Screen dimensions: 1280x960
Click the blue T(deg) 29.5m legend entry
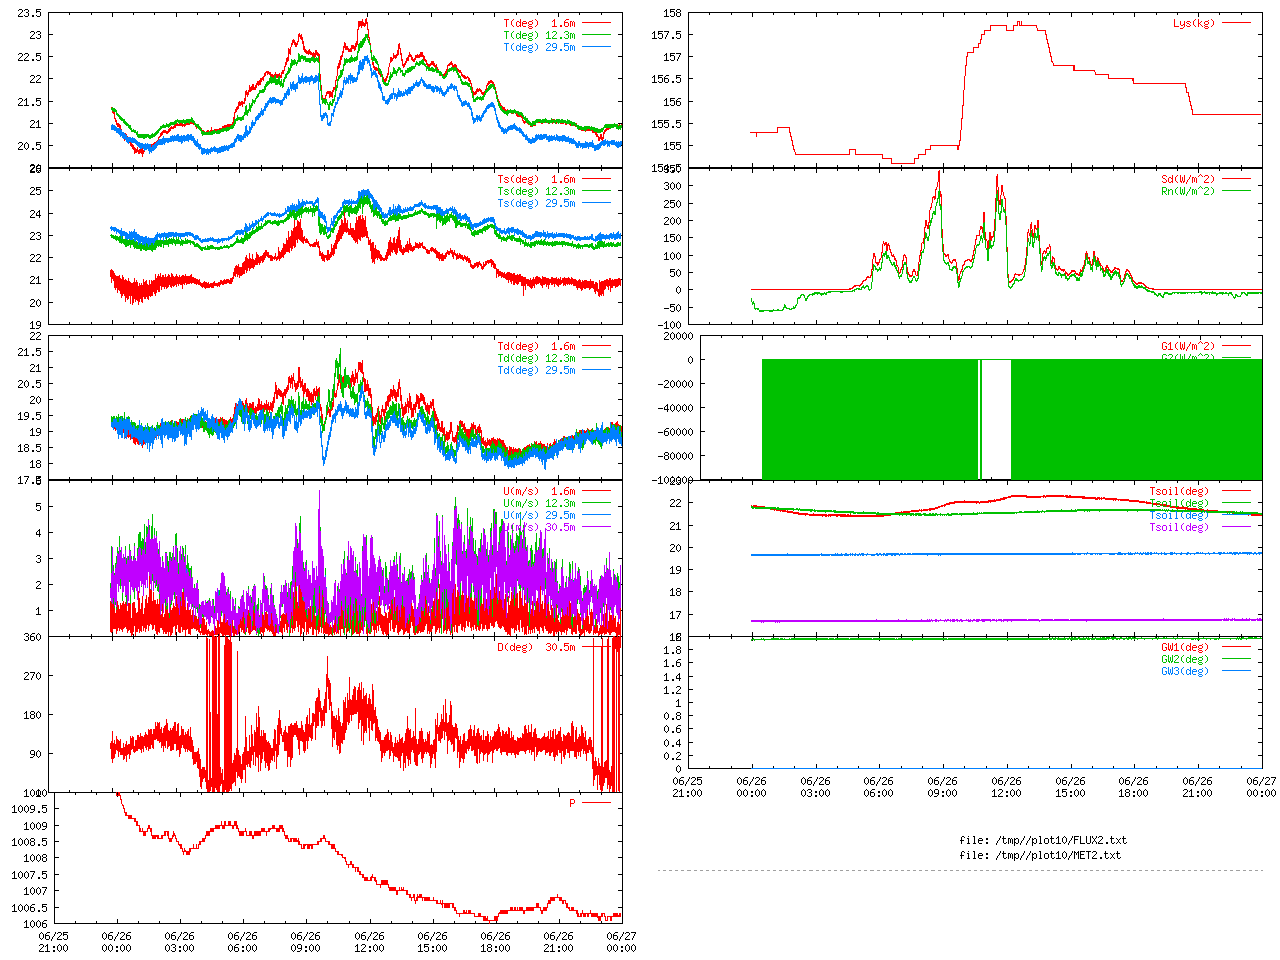click(x=539, y=47)
